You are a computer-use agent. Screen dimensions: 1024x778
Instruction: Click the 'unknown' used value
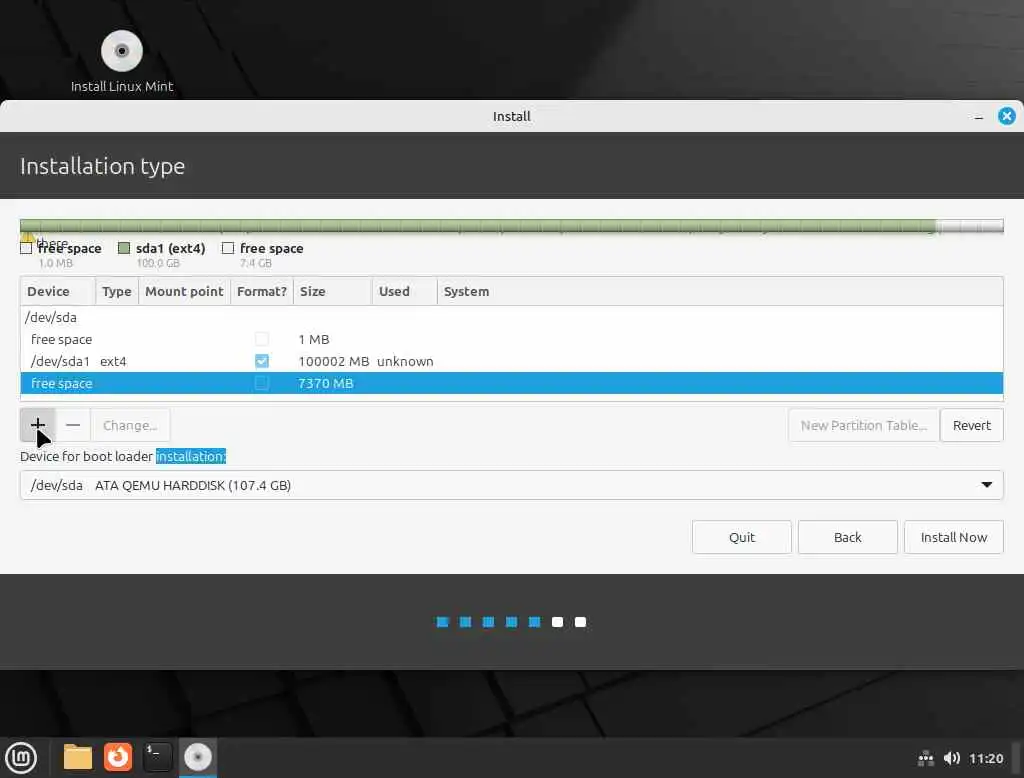(x=405, y=361)
